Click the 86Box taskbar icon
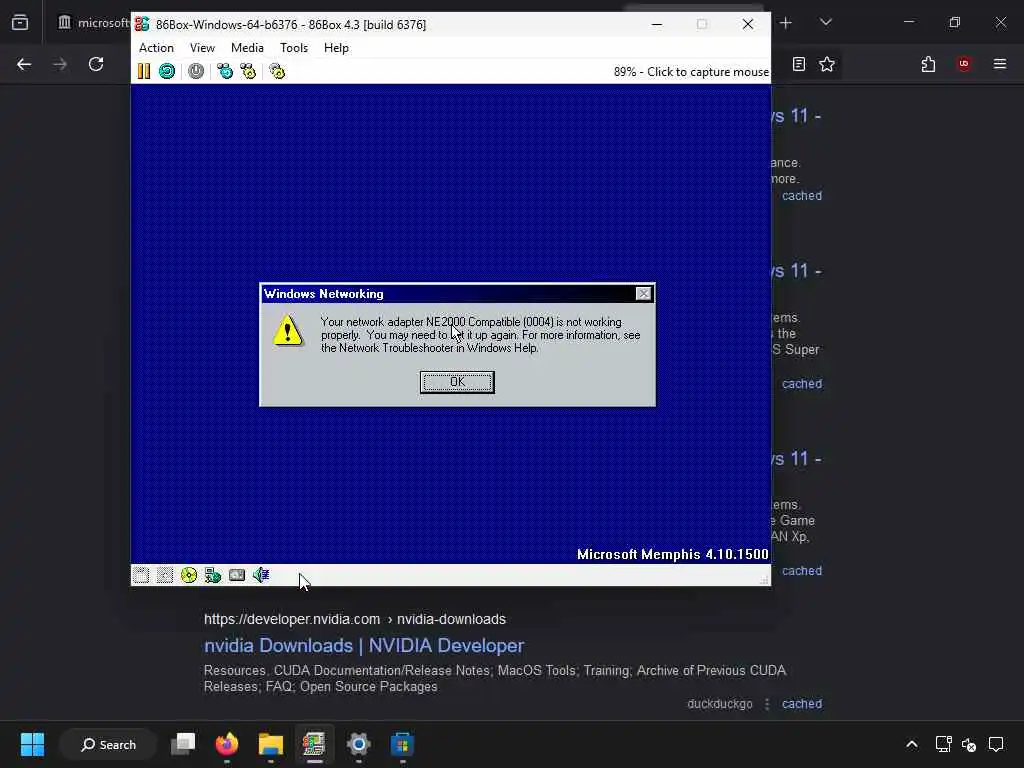 click(x=314, y=744)
